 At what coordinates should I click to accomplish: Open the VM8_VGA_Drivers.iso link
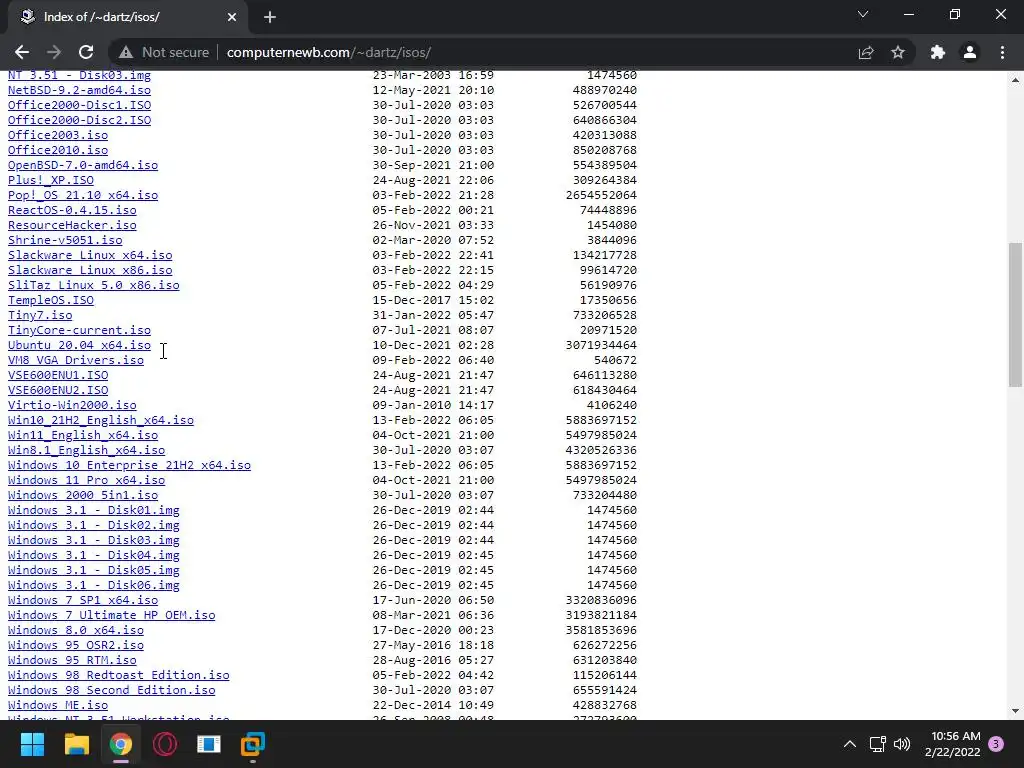click(76, 360)
